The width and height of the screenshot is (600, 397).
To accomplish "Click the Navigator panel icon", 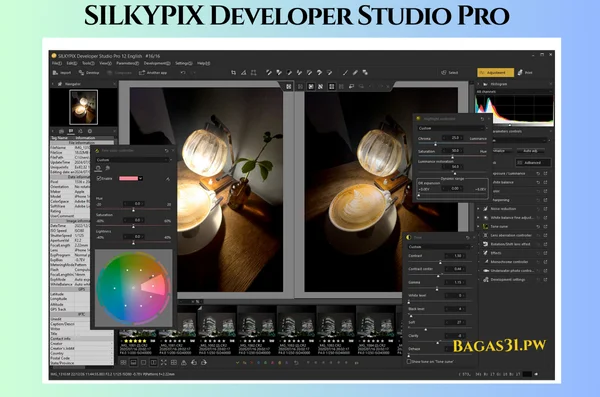I will [x=60, y=84].
